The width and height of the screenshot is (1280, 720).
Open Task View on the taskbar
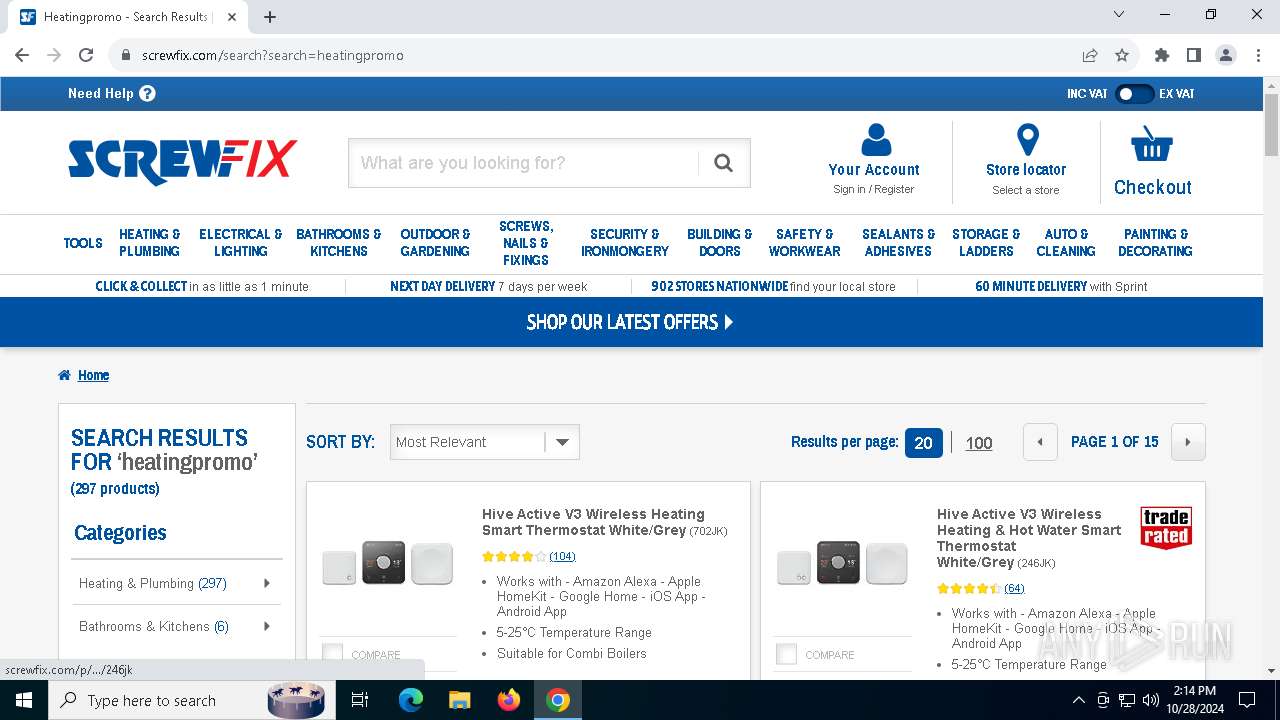360,700
